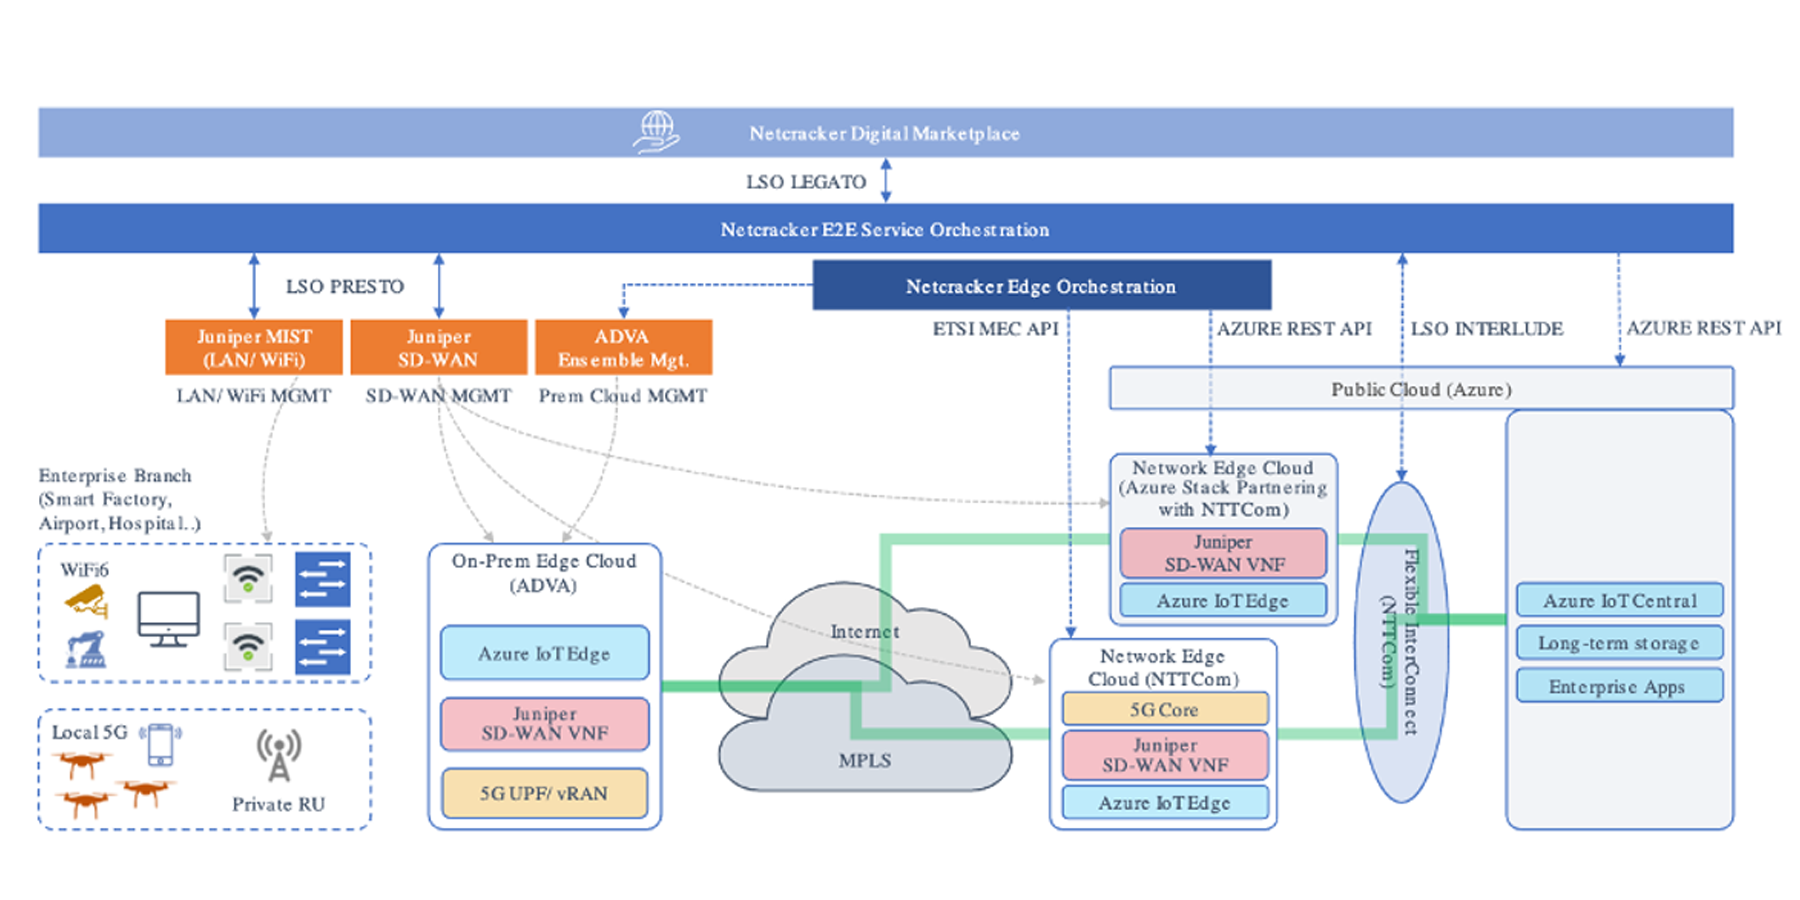The height and width of the screenshot is (900, 1800).
Task: Click the 5G Core block
Action: (x=1164, y=709)
